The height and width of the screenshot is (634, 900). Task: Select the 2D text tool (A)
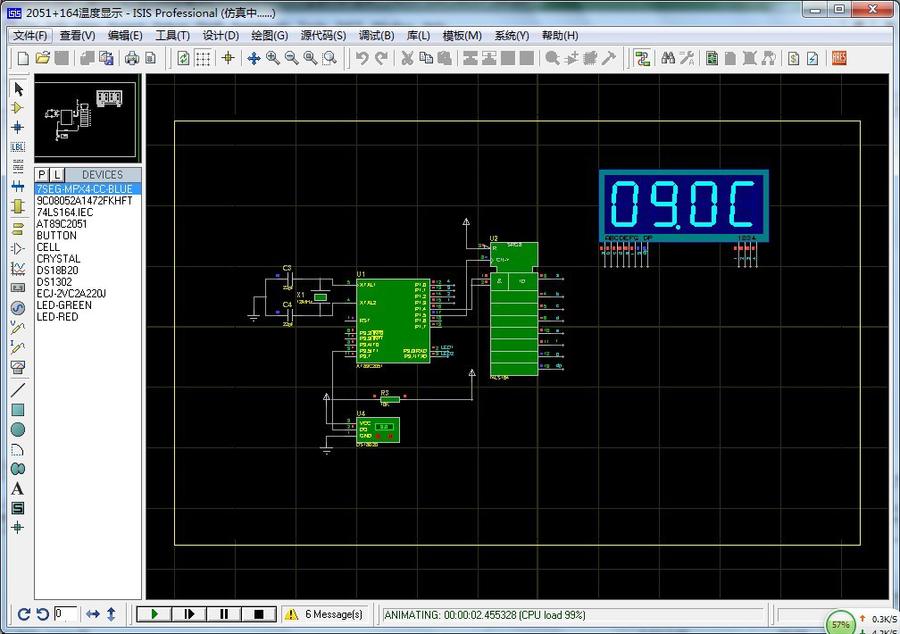pos(17,489)
